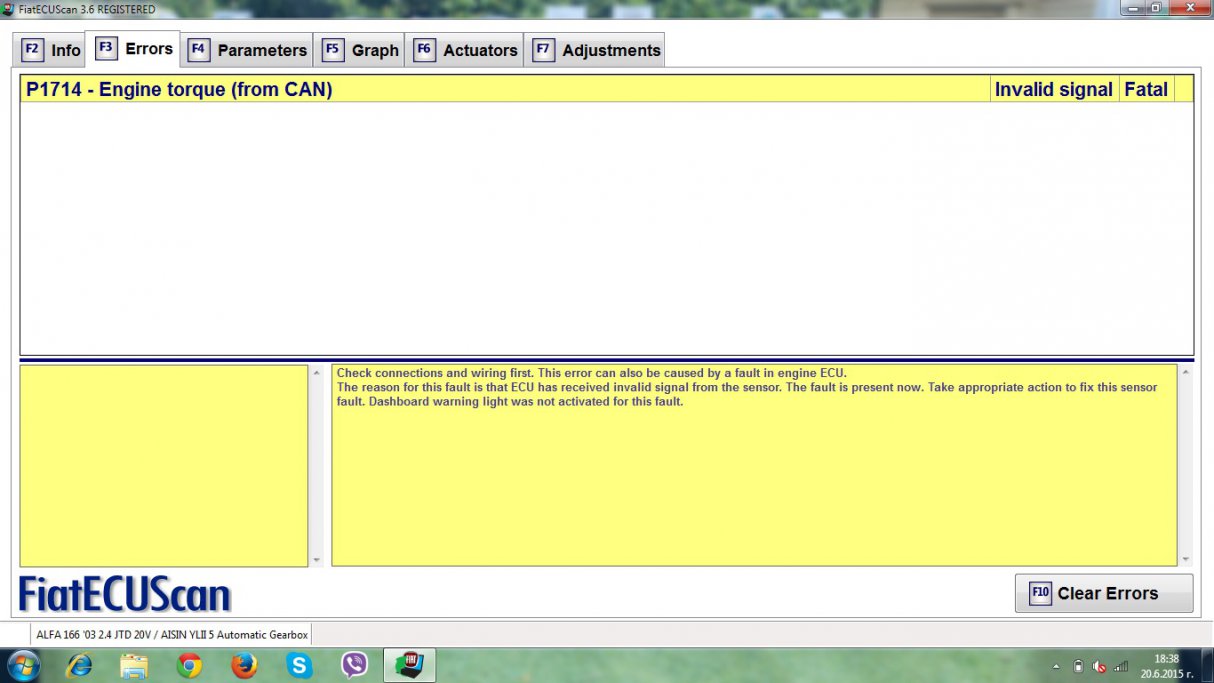Show hidden system tray icons
This screenshot has width=1214, height=683.
[1057, 666]
